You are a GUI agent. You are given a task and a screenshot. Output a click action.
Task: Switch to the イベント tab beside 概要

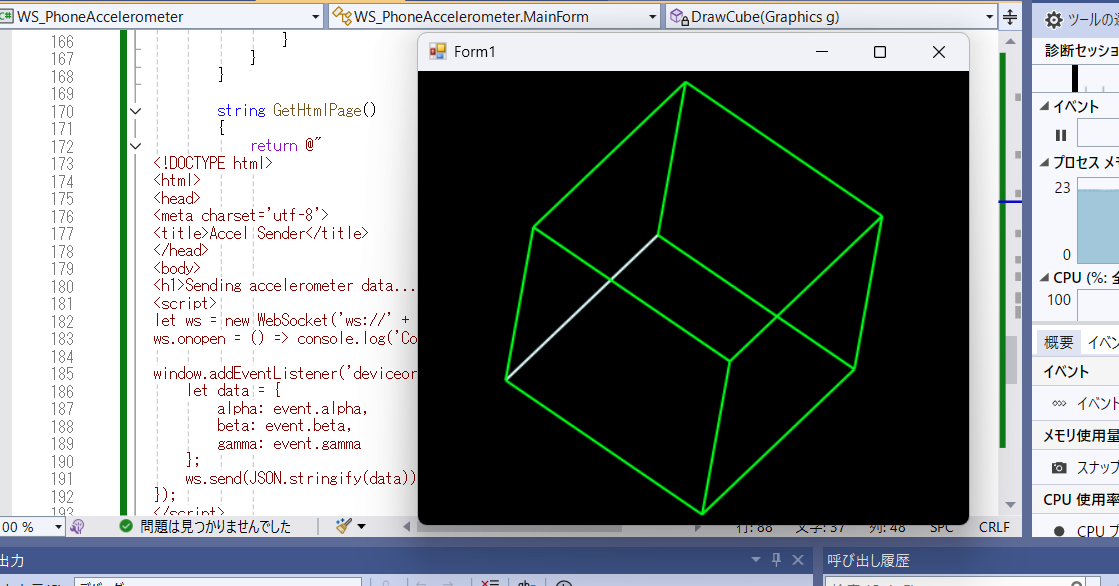(1102, 343)
